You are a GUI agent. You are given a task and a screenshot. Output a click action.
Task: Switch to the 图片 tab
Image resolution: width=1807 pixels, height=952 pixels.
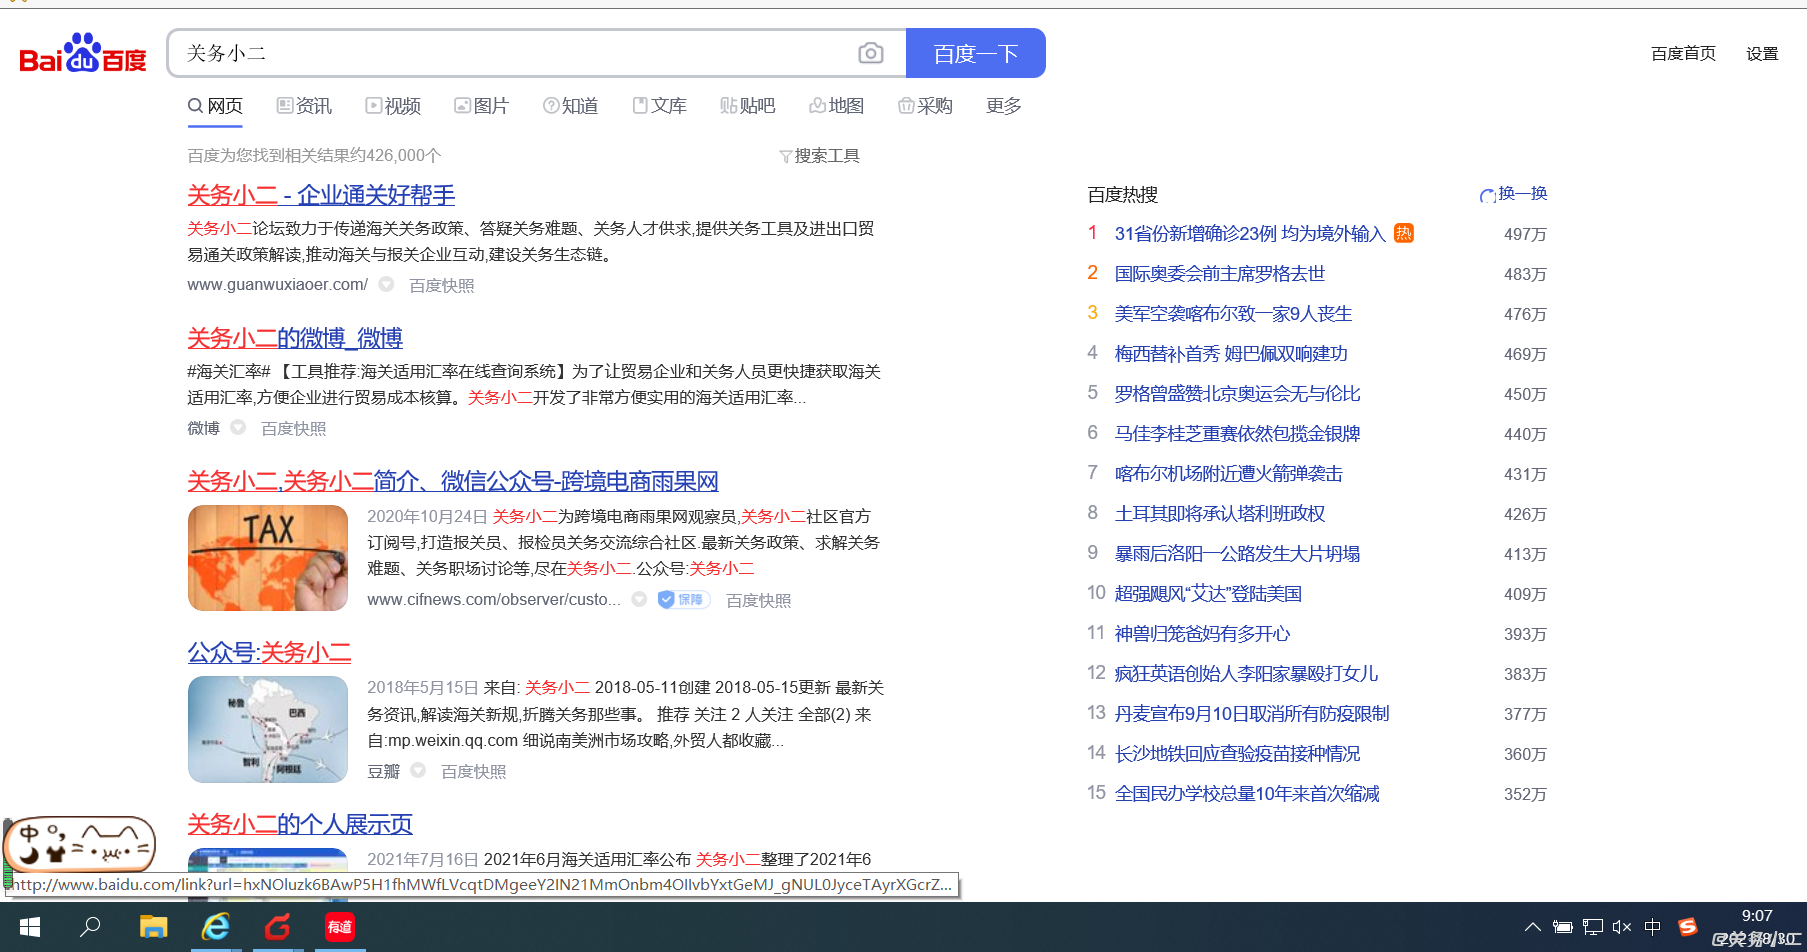click(481, 106)
